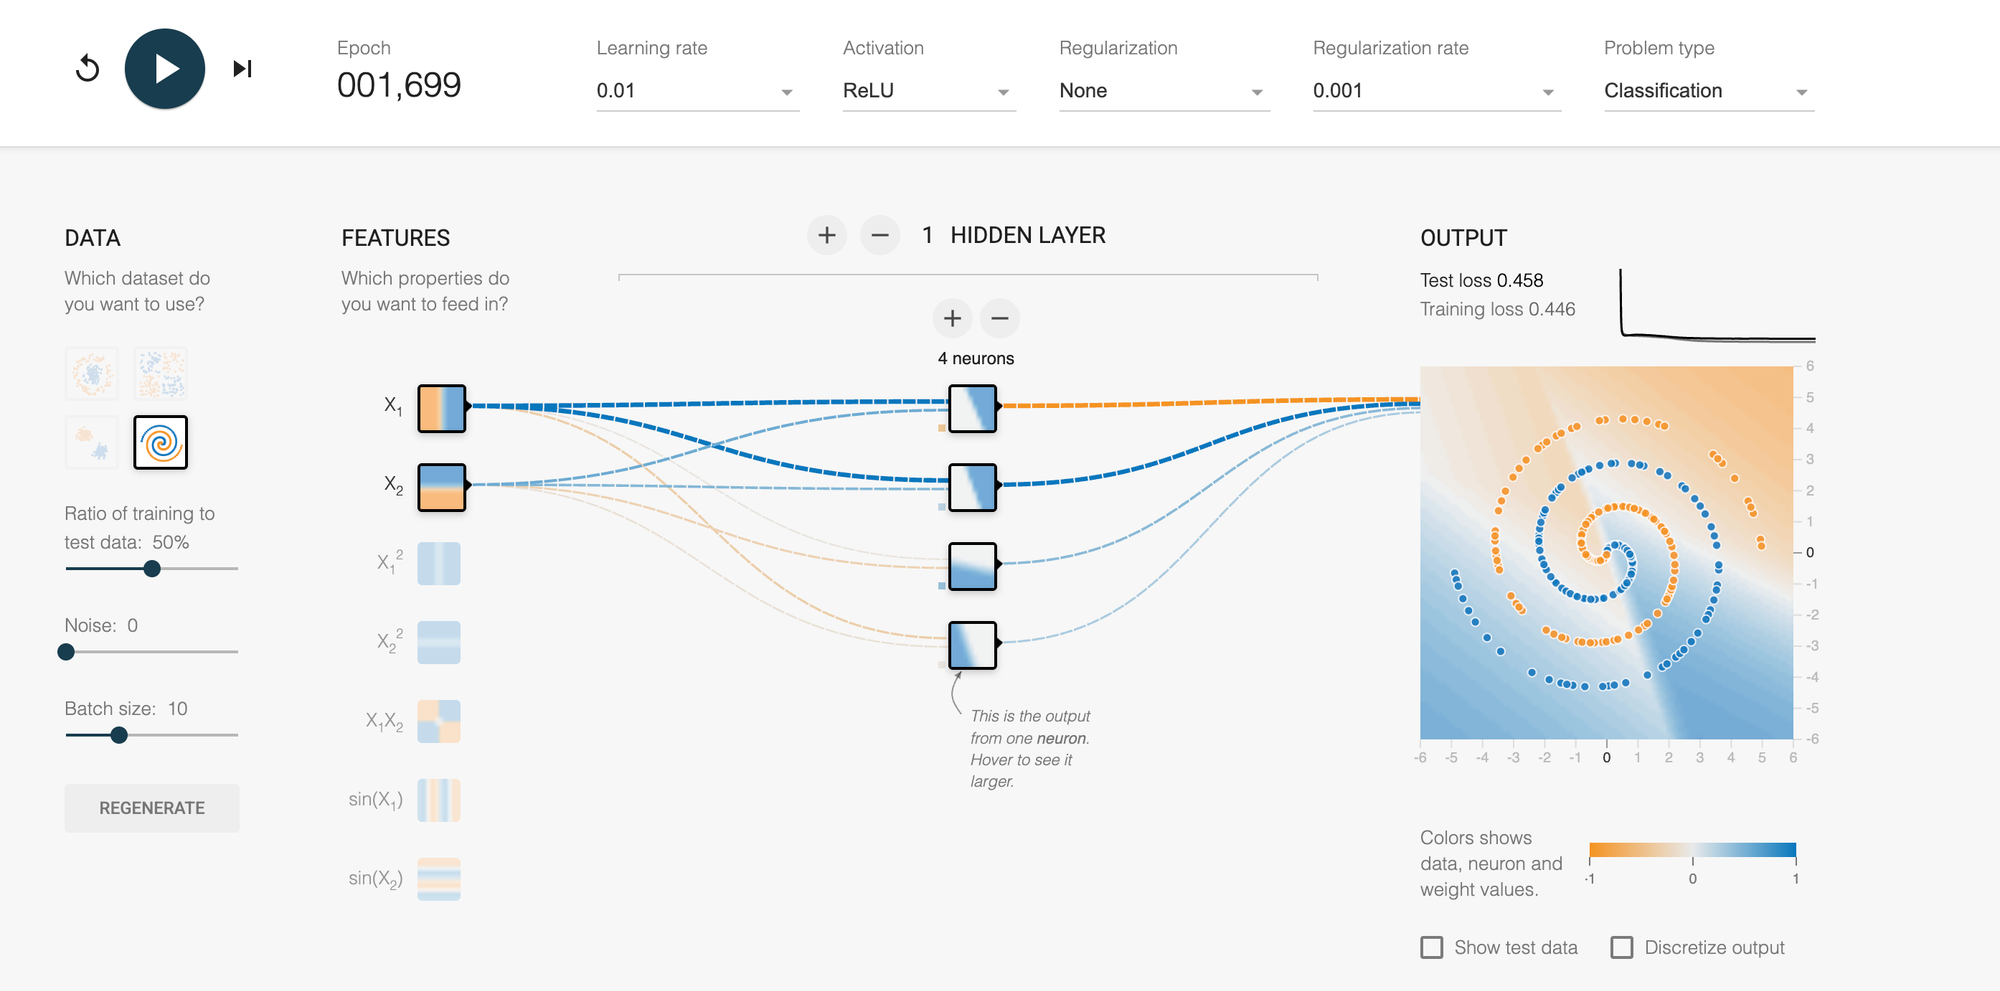
Task: Click the REGENERATE button
Action: click(x=152, y=807)
